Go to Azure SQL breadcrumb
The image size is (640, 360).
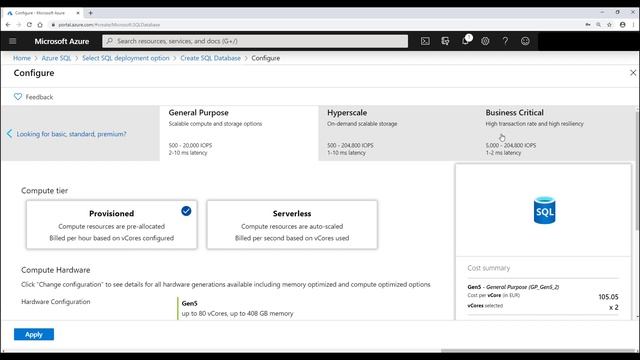click(x=56, y=58)
